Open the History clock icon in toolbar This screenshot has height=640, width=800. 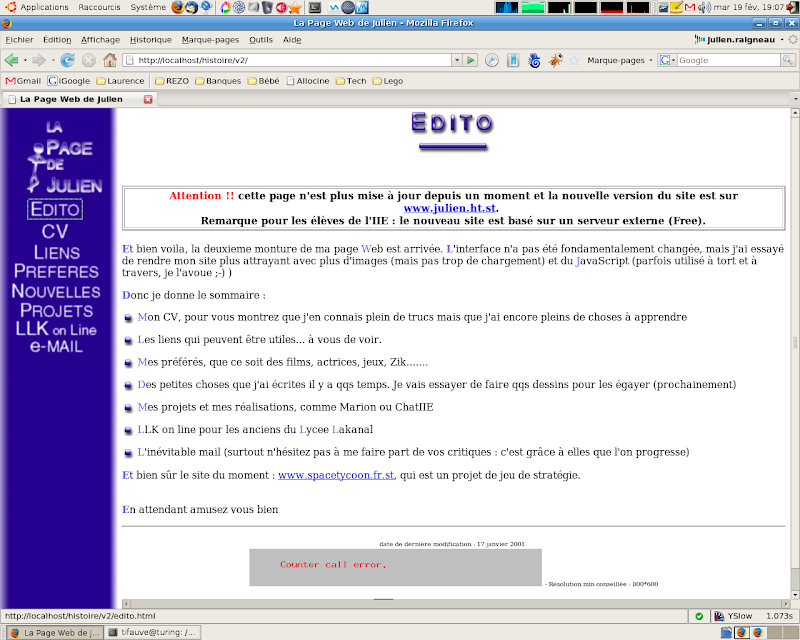(491, 60)
